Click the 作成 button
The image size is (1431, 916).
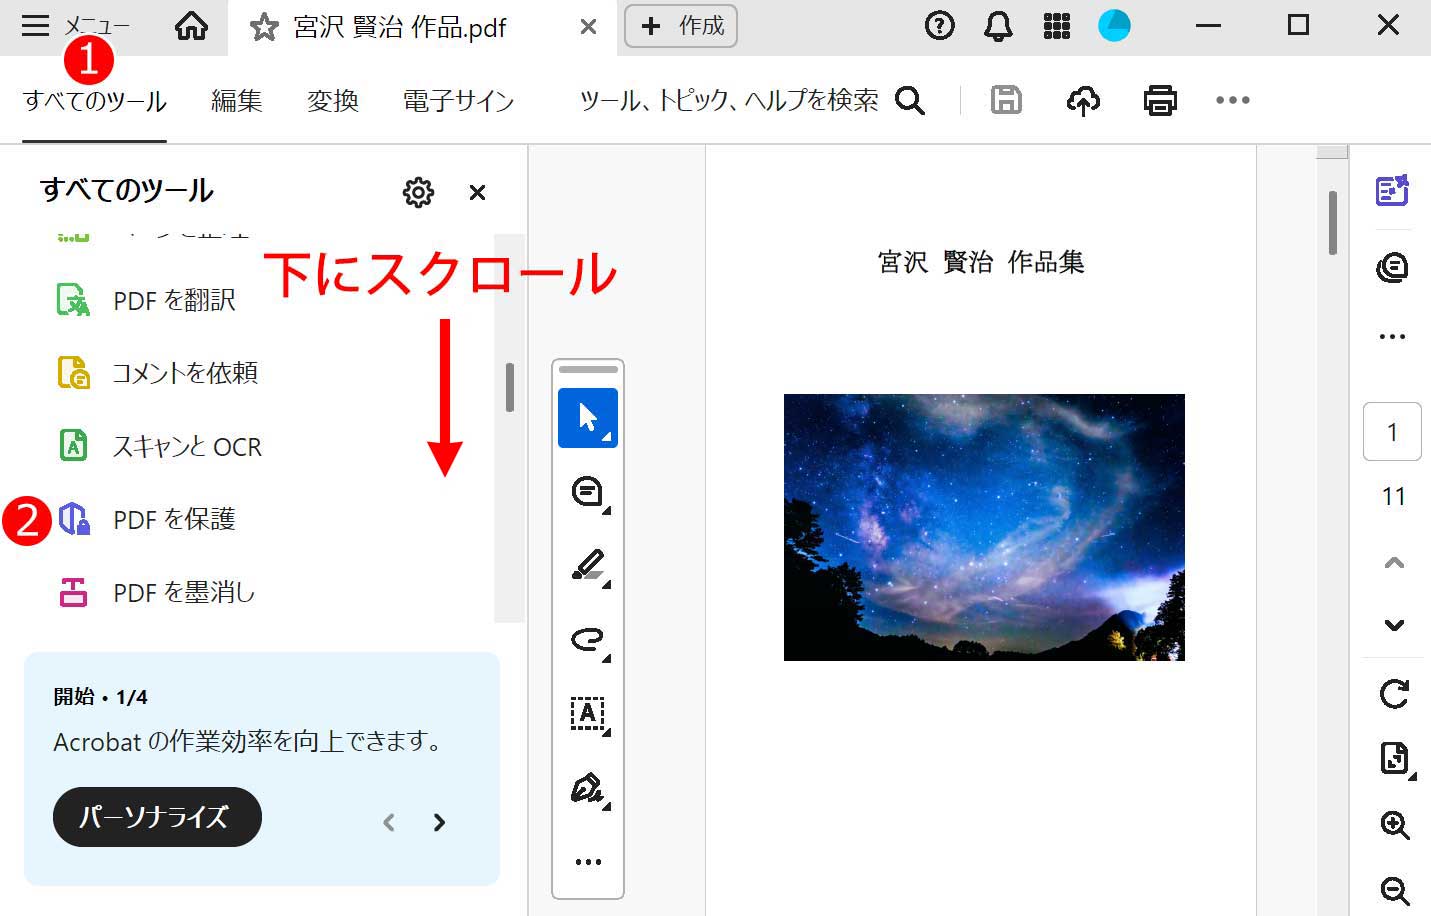681,26
